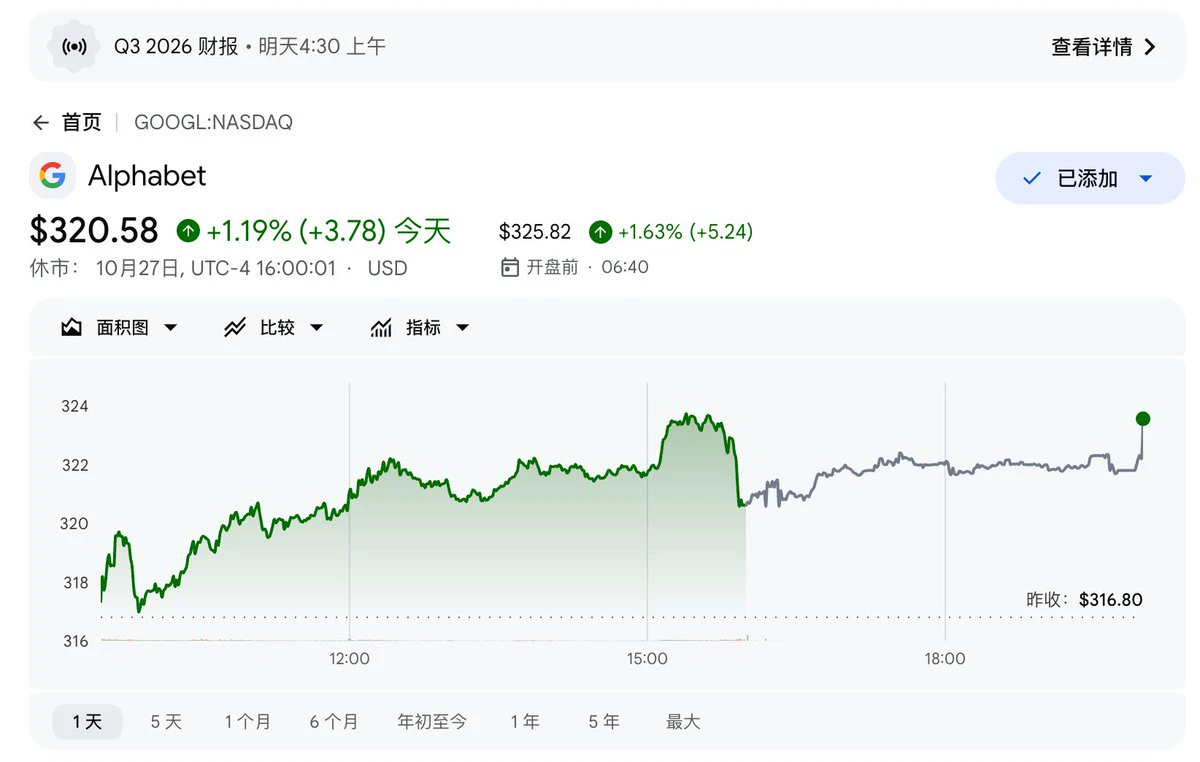
Task: Click the area chart icon beside 面积图
Action: point(72,328)
